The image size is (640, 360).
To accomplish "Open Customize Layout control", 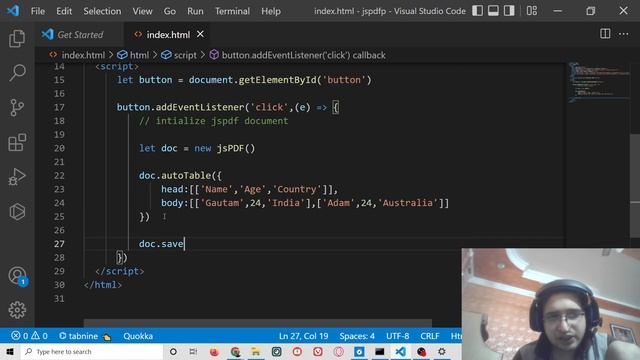I will click(531, 11).
